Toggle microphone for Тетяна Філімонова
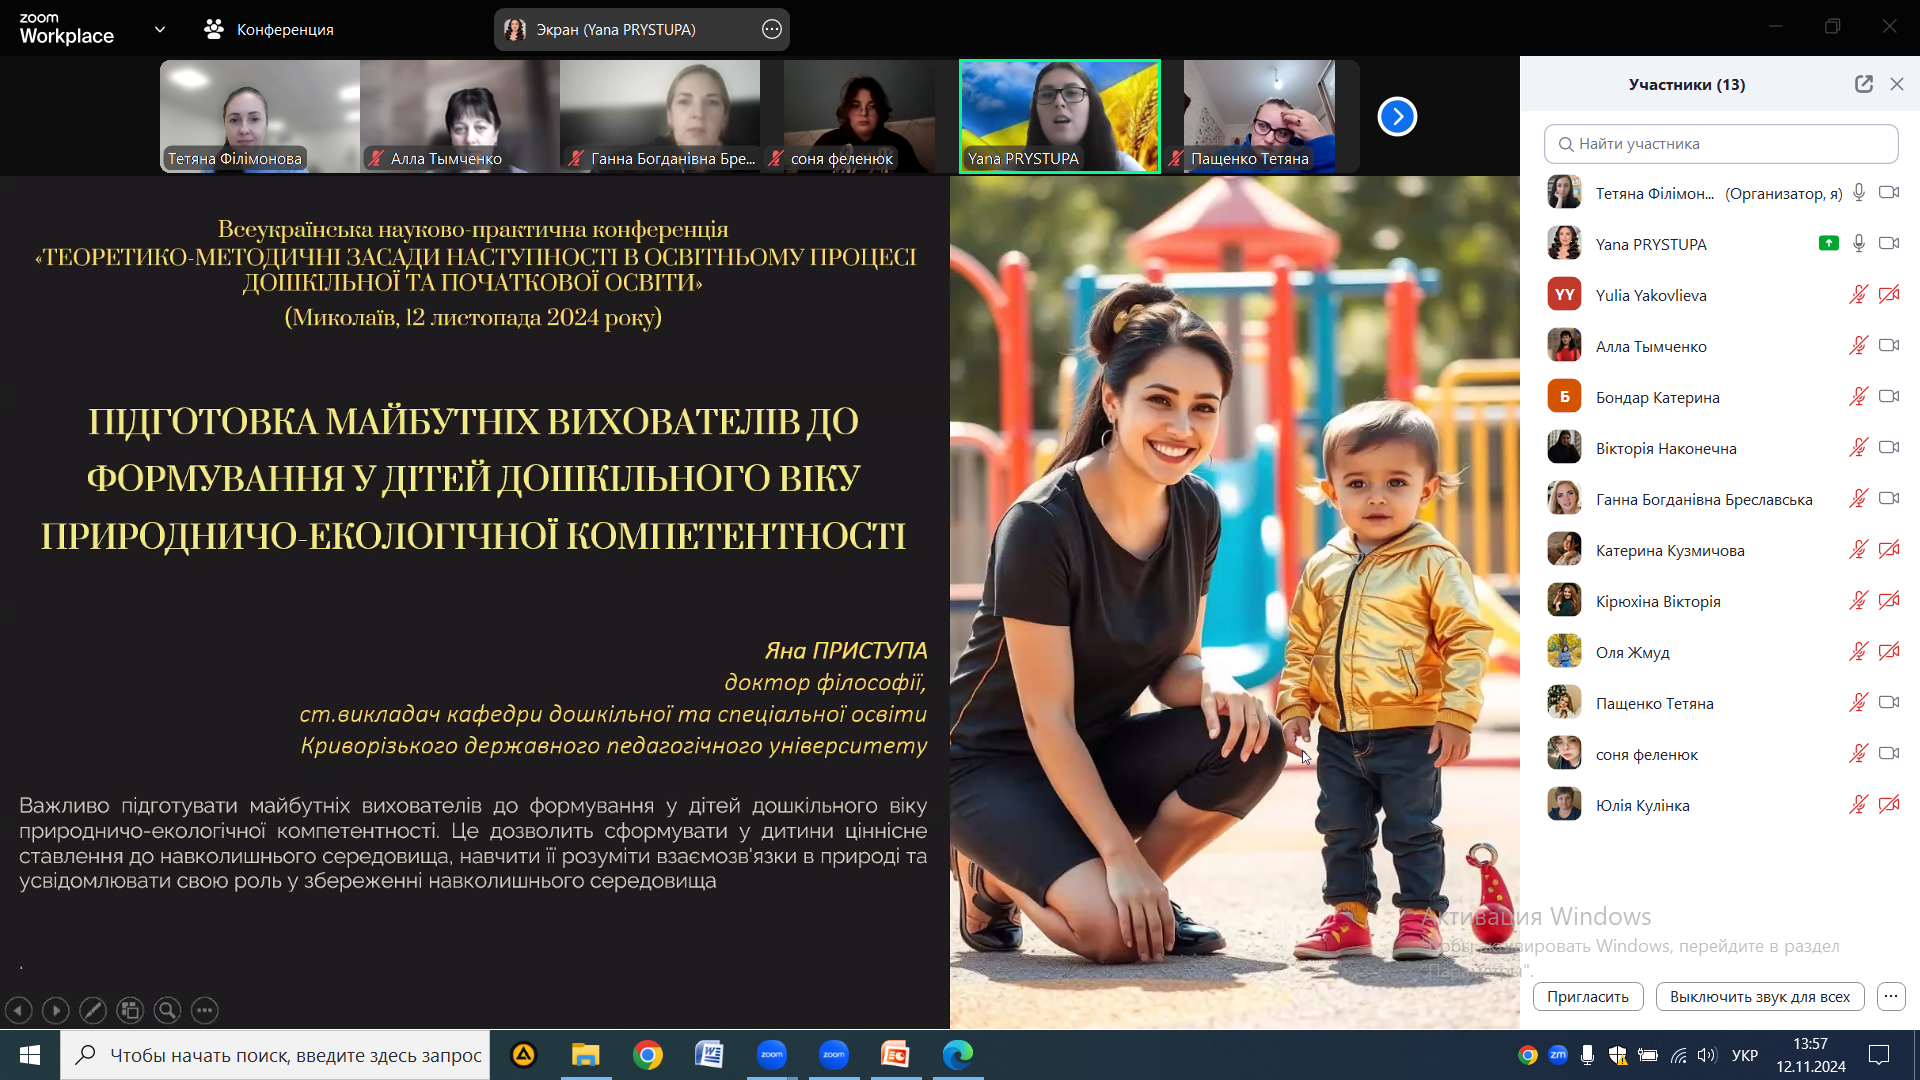 [x=1858, y=193]
